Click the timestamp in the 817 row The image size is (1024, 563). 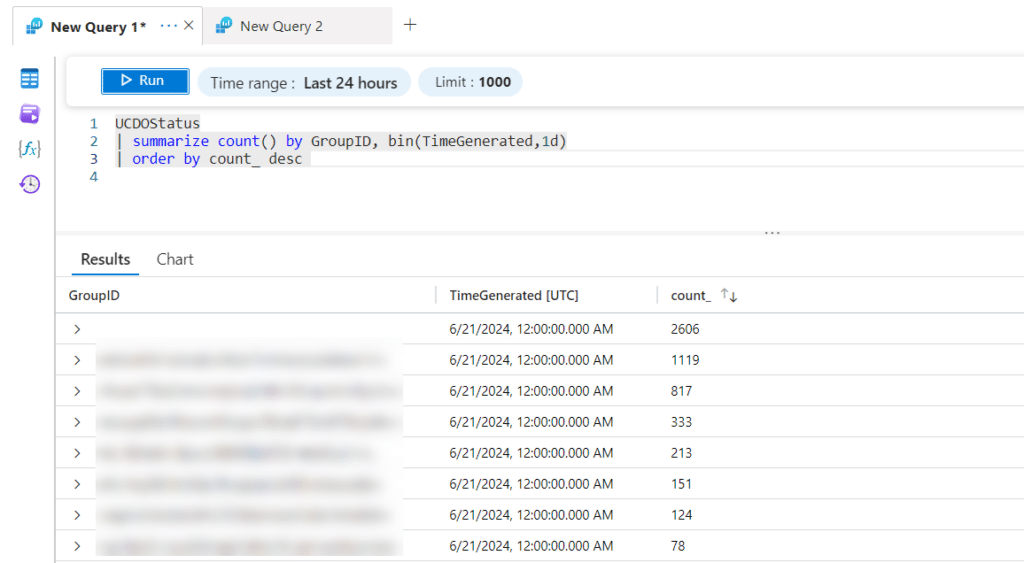point(531,391)
